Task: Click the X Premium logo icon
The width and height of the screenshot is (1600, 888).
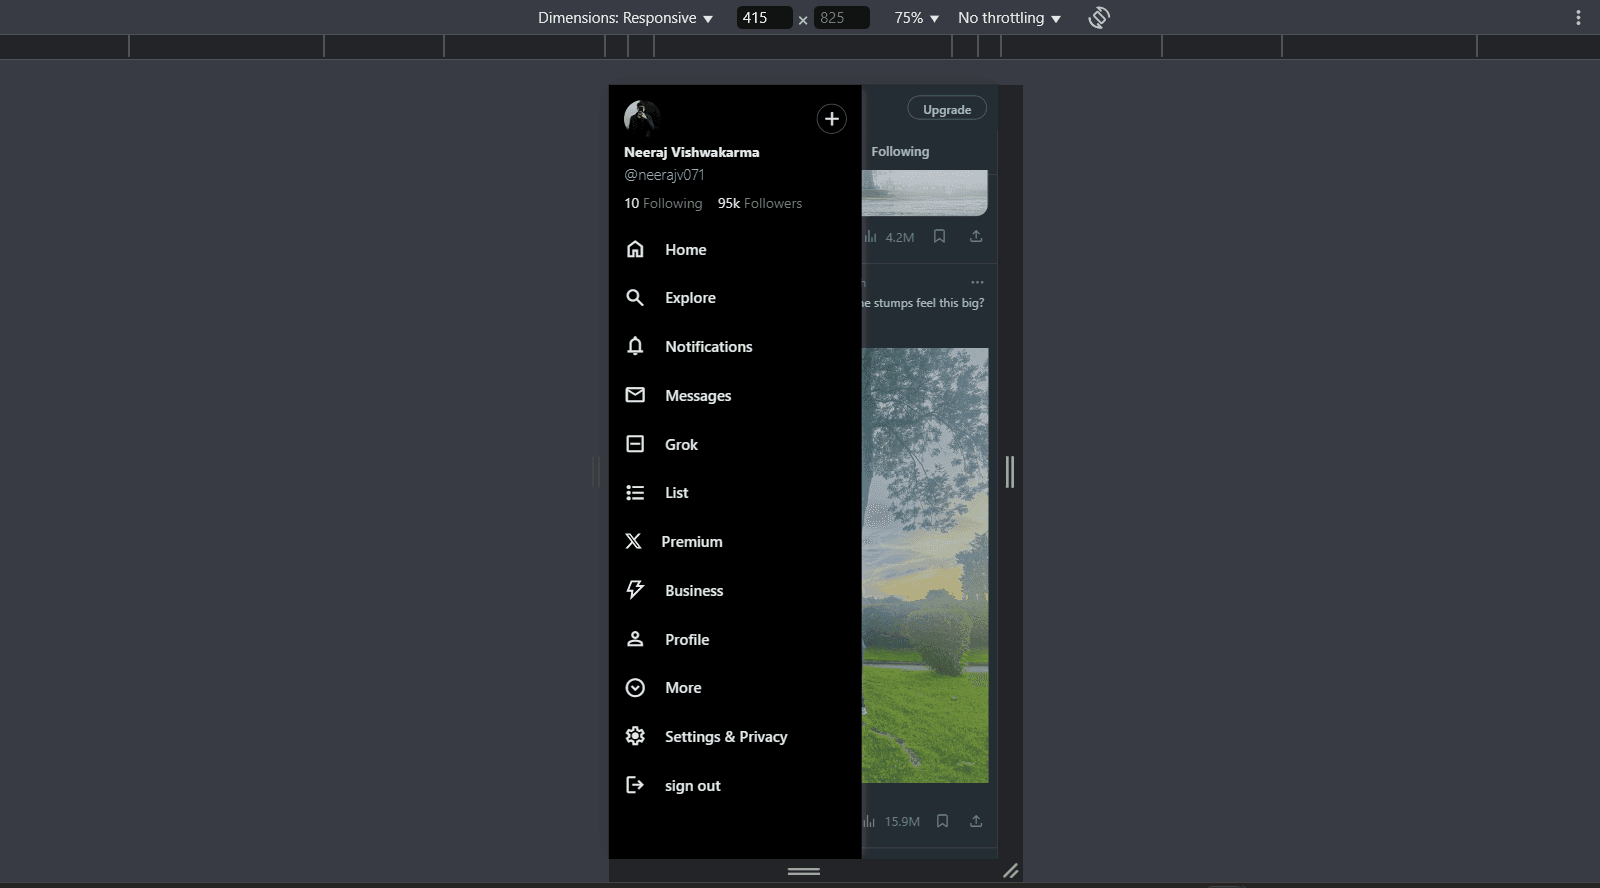Action: (633, 541)
